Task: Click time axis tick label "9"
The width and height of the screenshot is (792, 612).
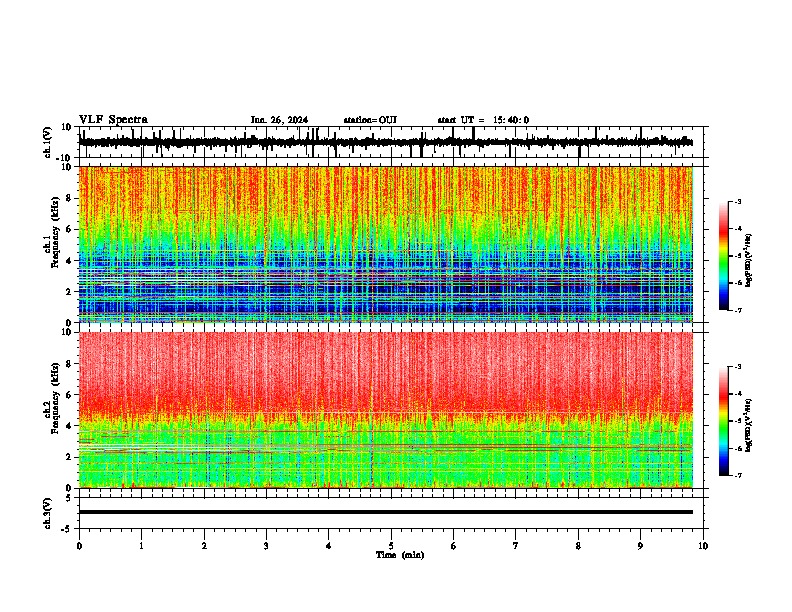Action: (x=640, y=546)
